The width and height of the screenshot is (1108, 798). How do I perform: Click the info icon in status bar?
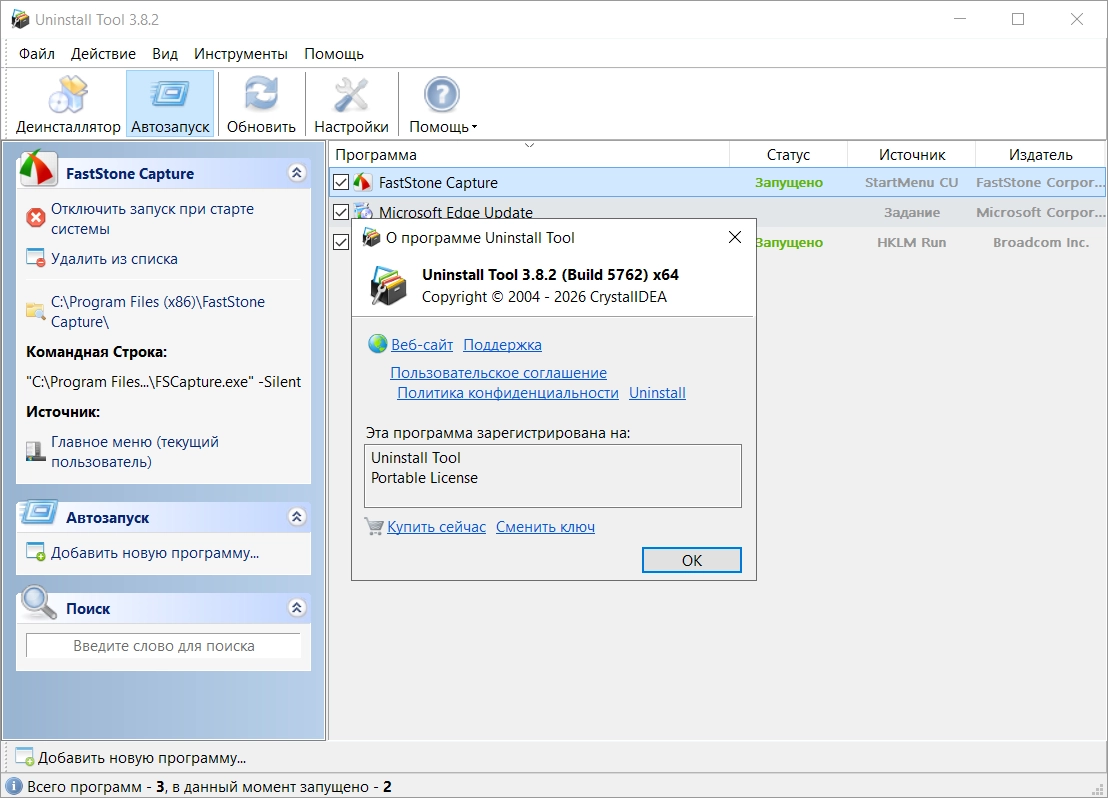pyautogui.click(x=13, y=787)
